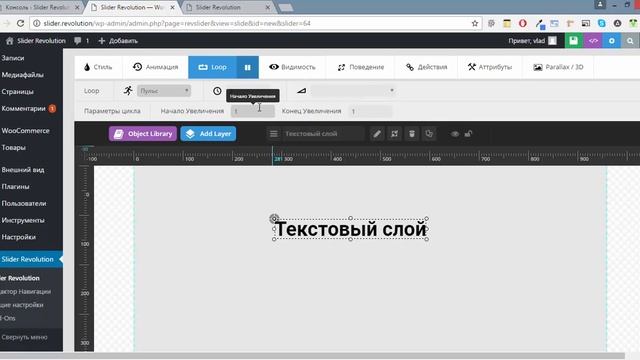
Task: Click the grey search preview icon
Action: tap(631, 40)
